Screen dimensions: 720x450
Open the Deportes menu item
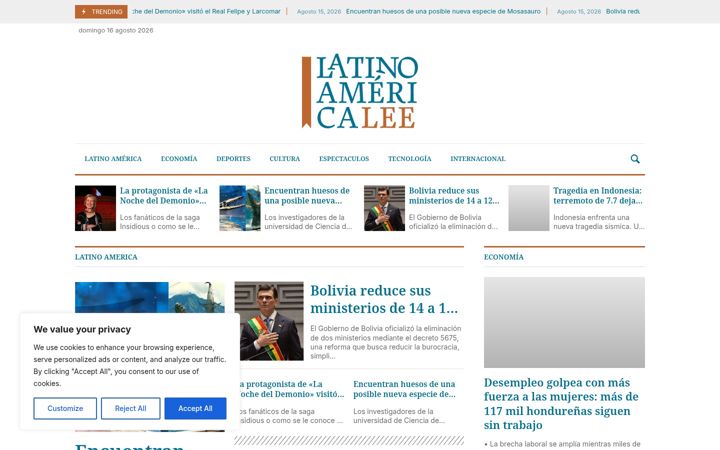tap(233, 159)
